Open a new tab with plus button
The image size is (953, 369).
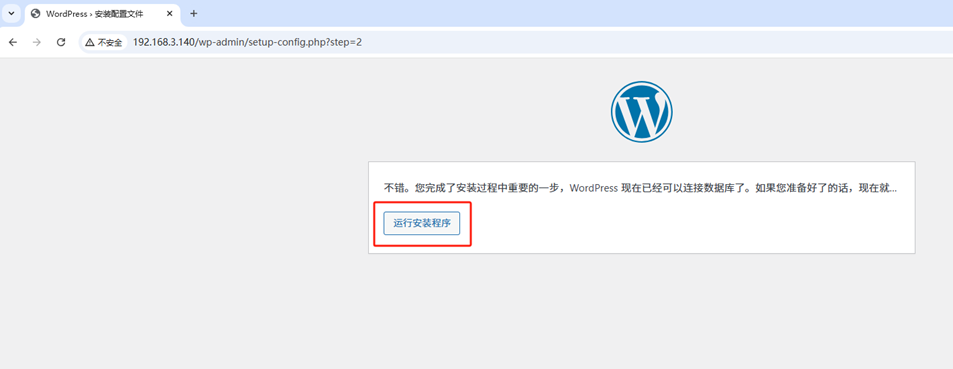[x=193, y=13]
